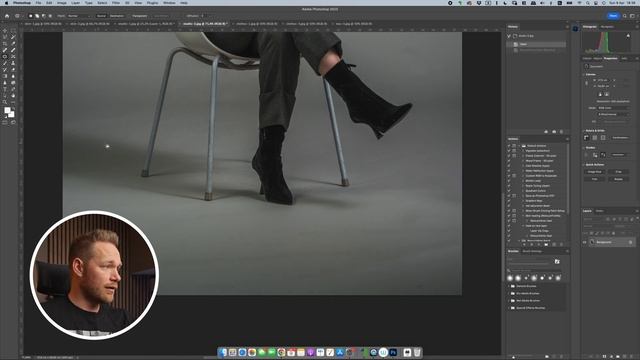Toggle checkmark for Default Actions set
Viewport: 640px width, 360px height.
click(x=509, y=146)
